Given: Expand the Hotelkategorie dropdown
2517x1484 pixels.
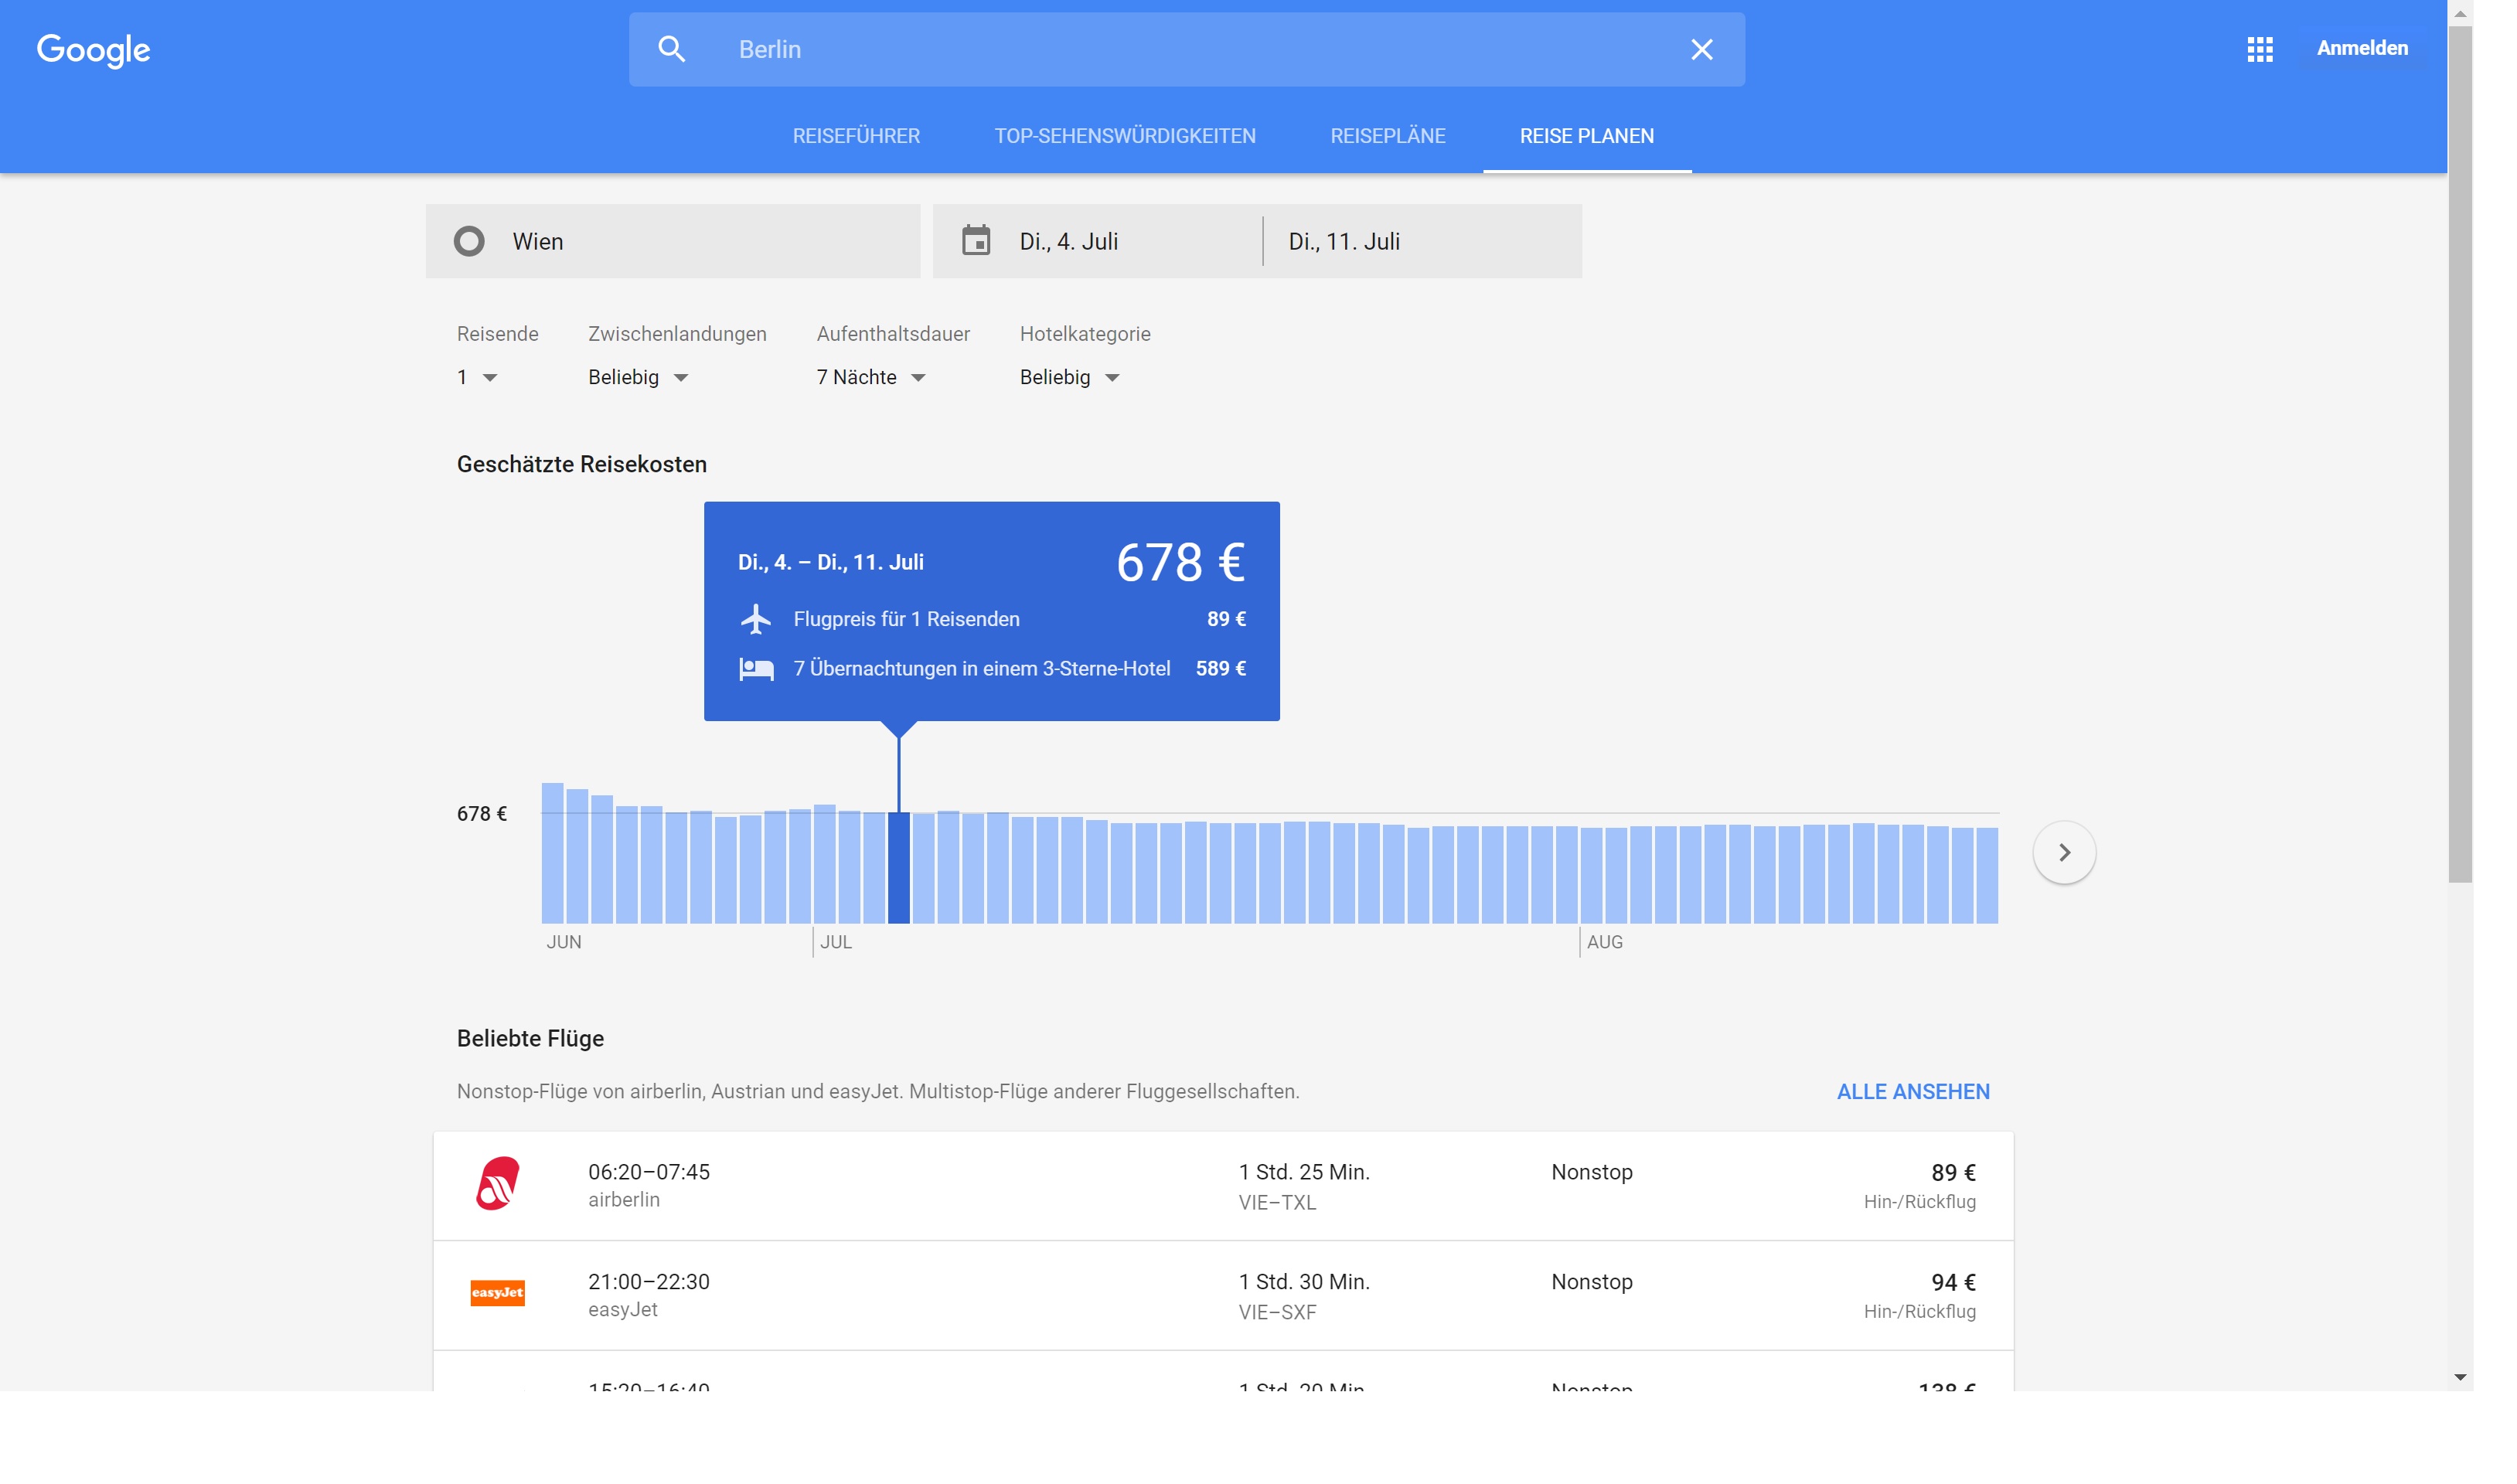Looking at the screenshot, I should pos(1069,377).
